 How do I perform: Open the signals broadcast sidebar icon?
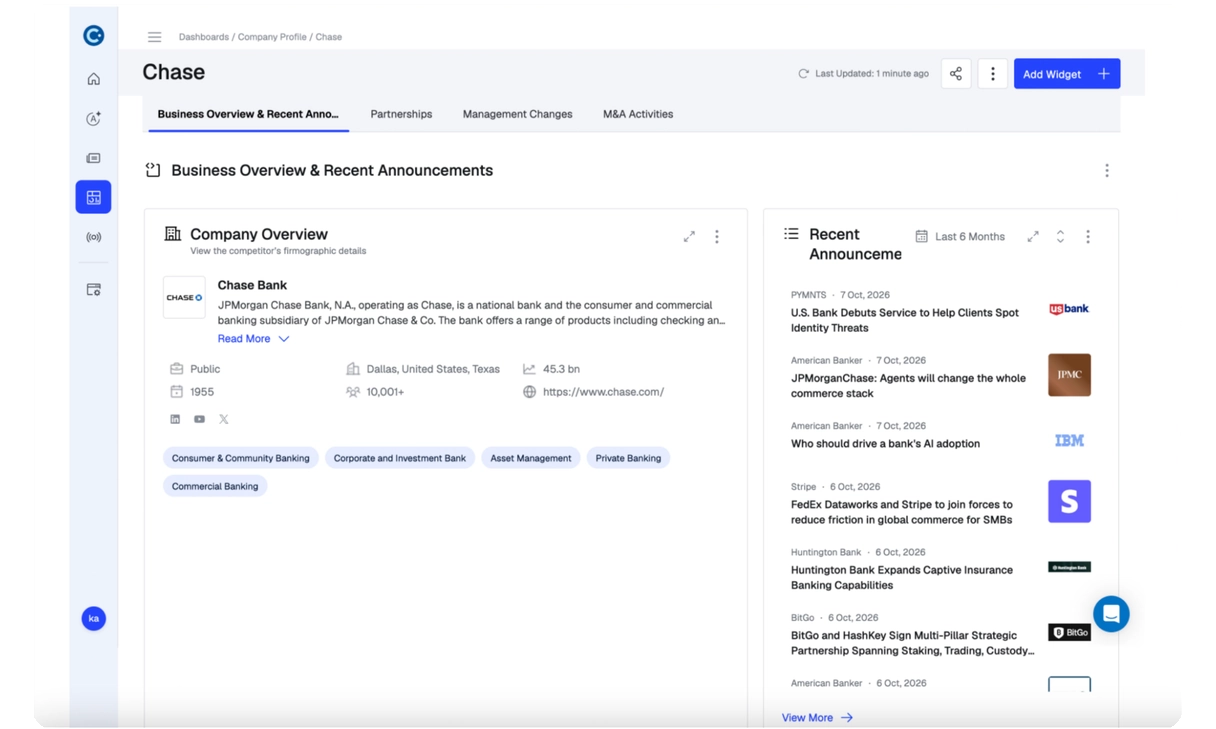click(x=93, y=237)
